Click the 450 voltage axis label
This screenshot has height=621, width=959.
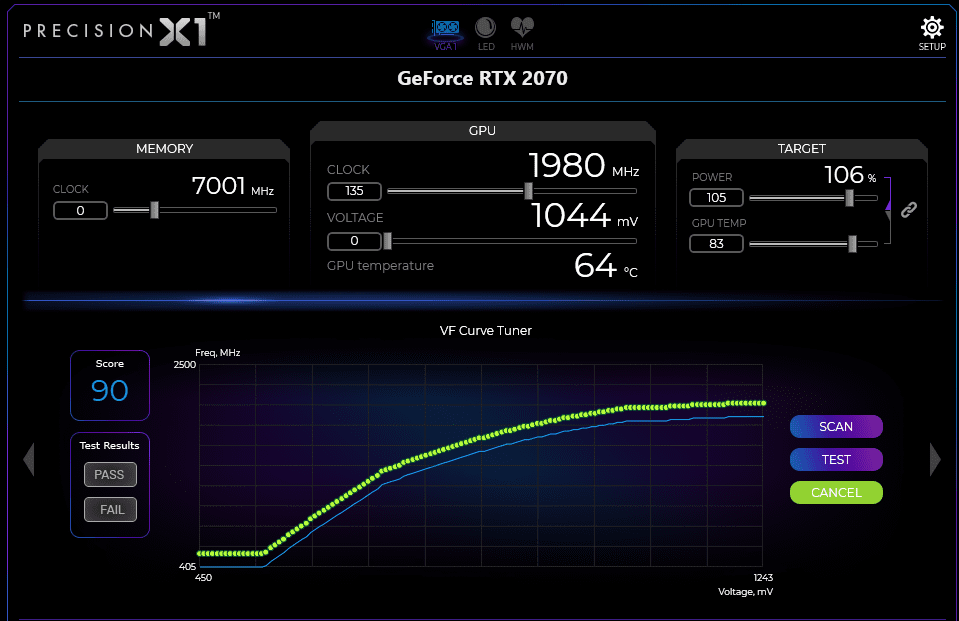click(x=203, y=578)
